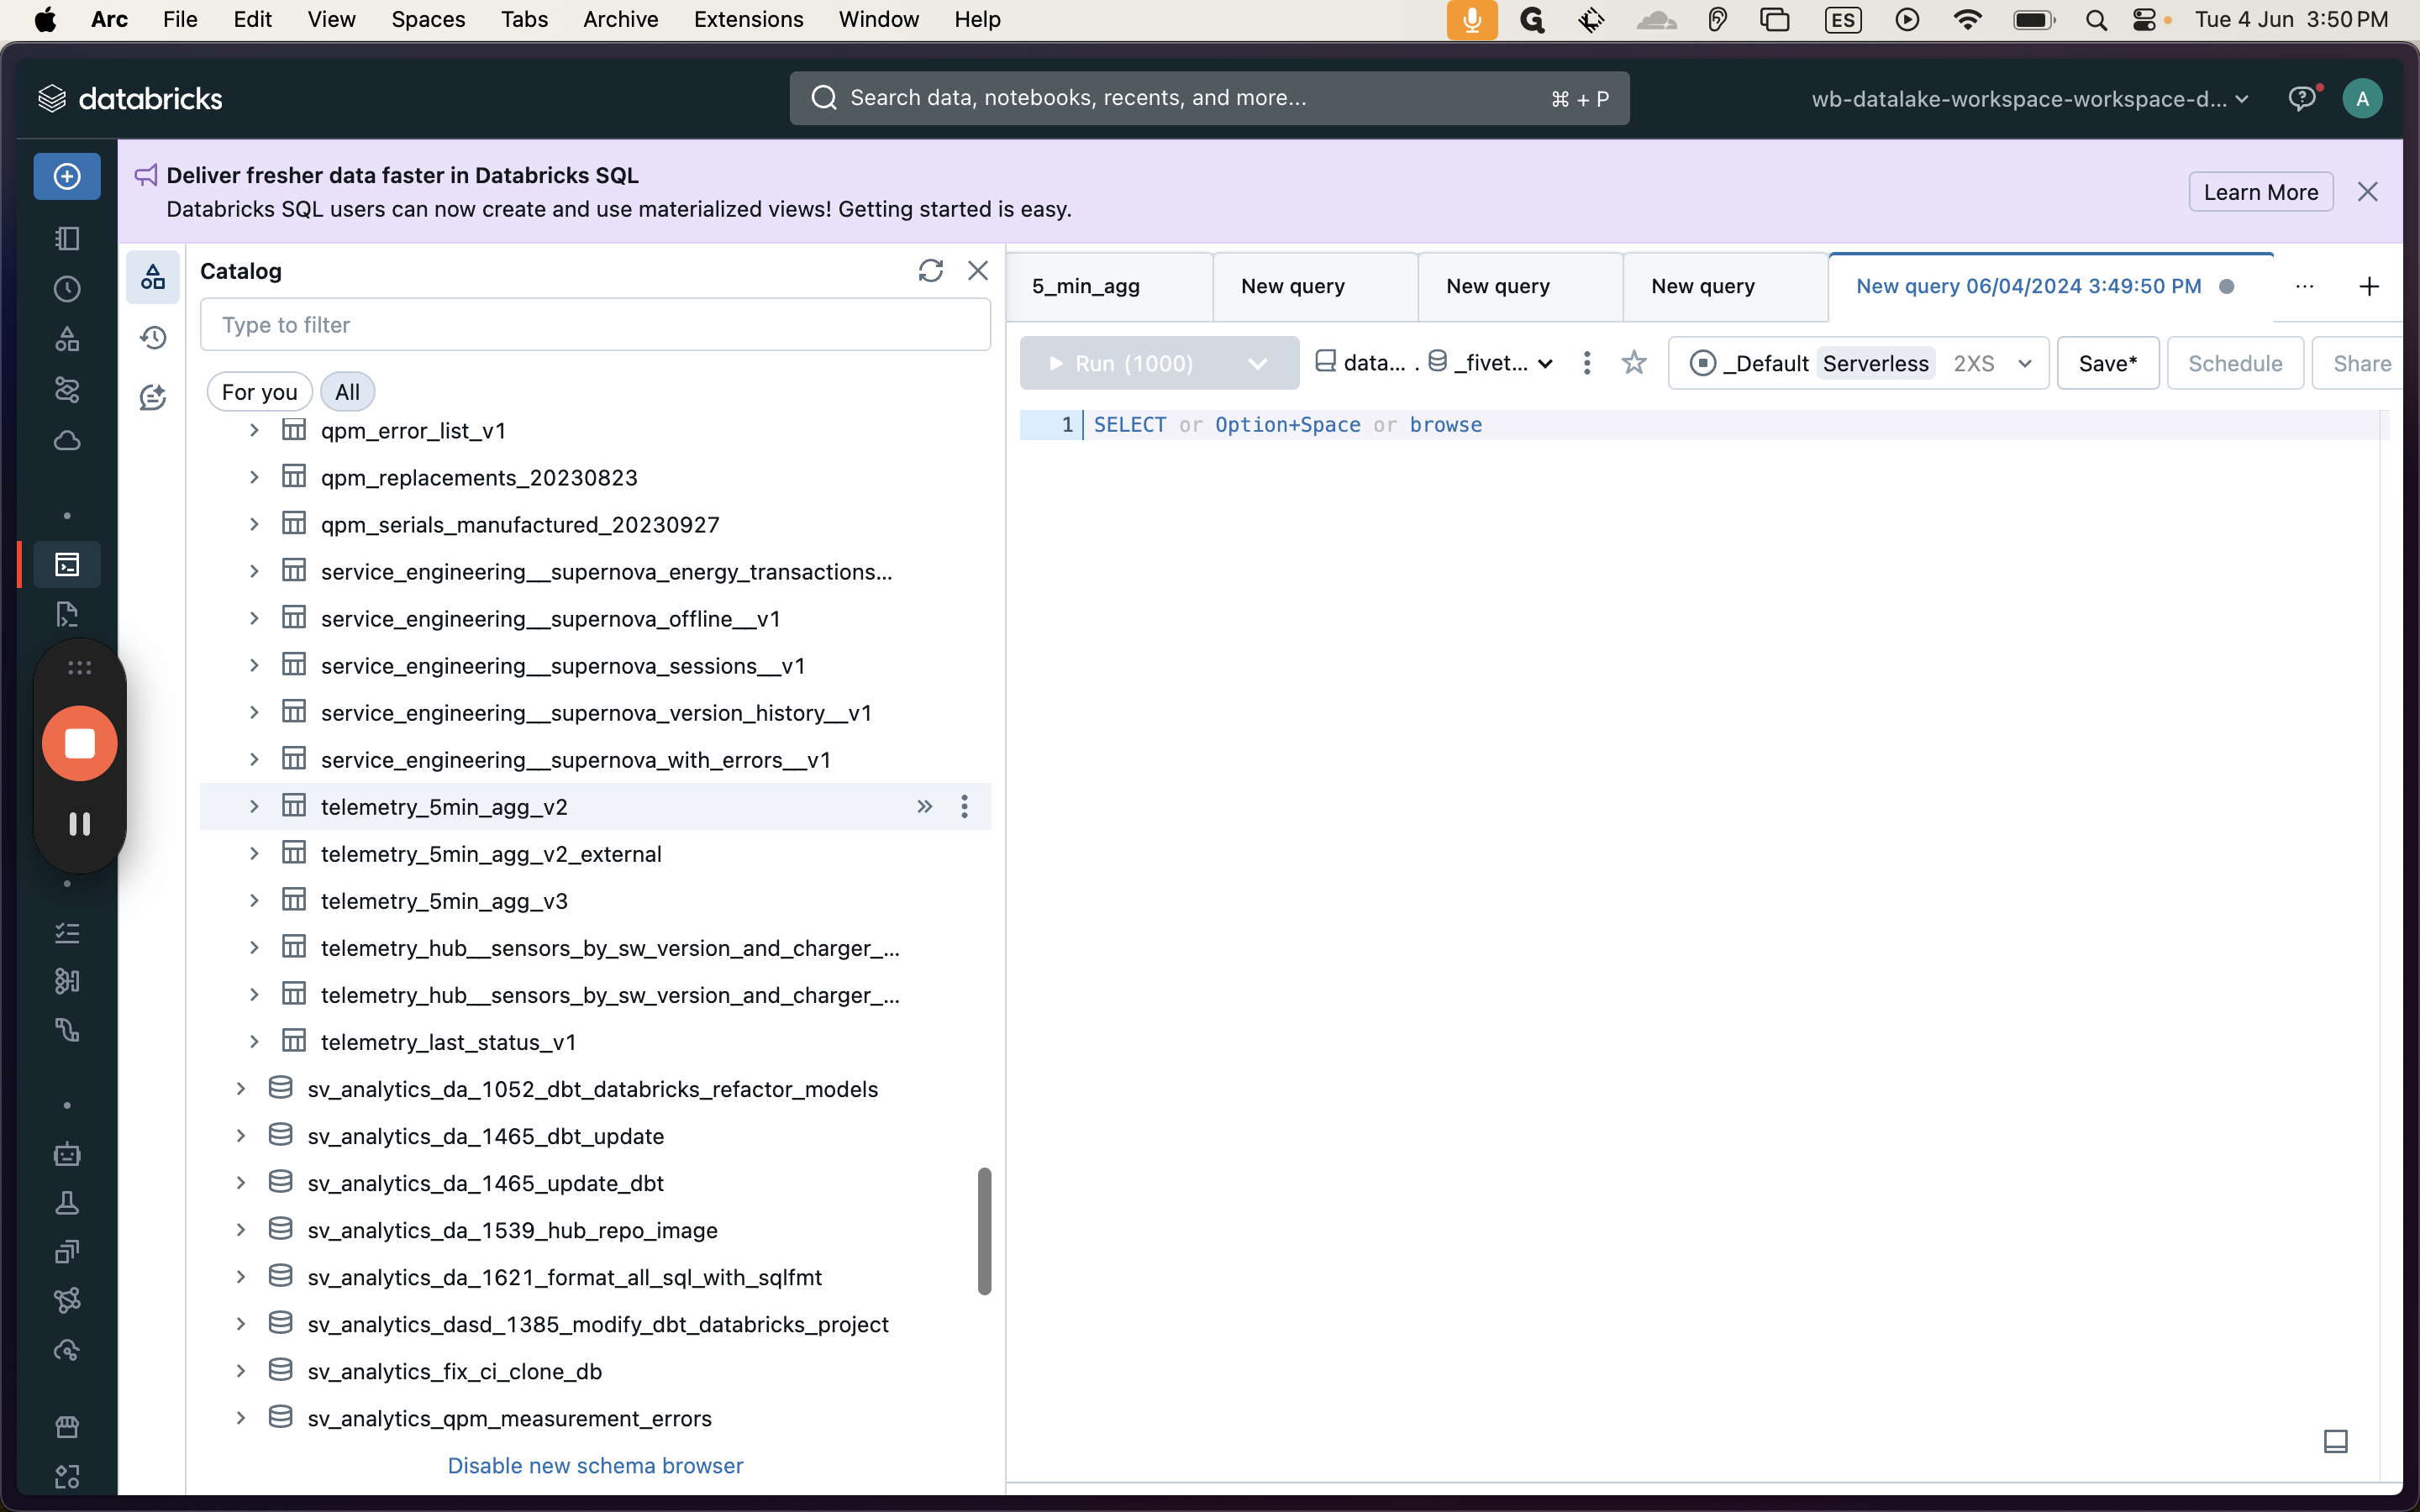Show more tabs ellipsis menu
The height and width of the screenshot is (1512, 2420).
tap(2305, 286)
